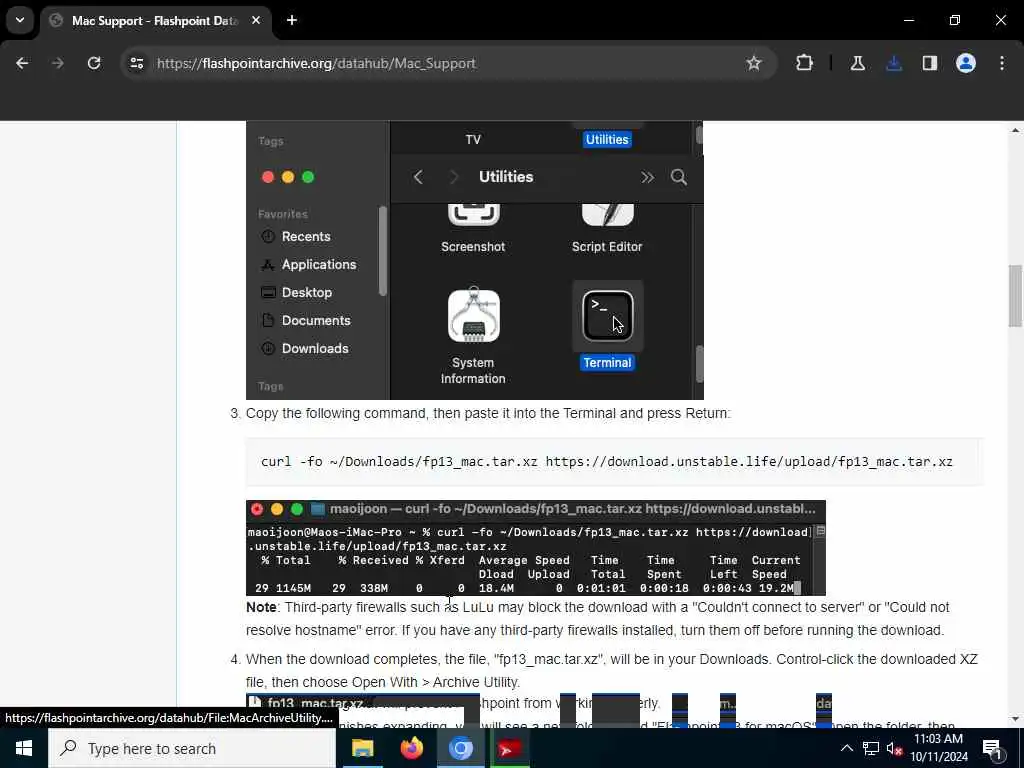Click the curl command code block
This screenshot has height=768, width=1024.
tap(614, 462)
